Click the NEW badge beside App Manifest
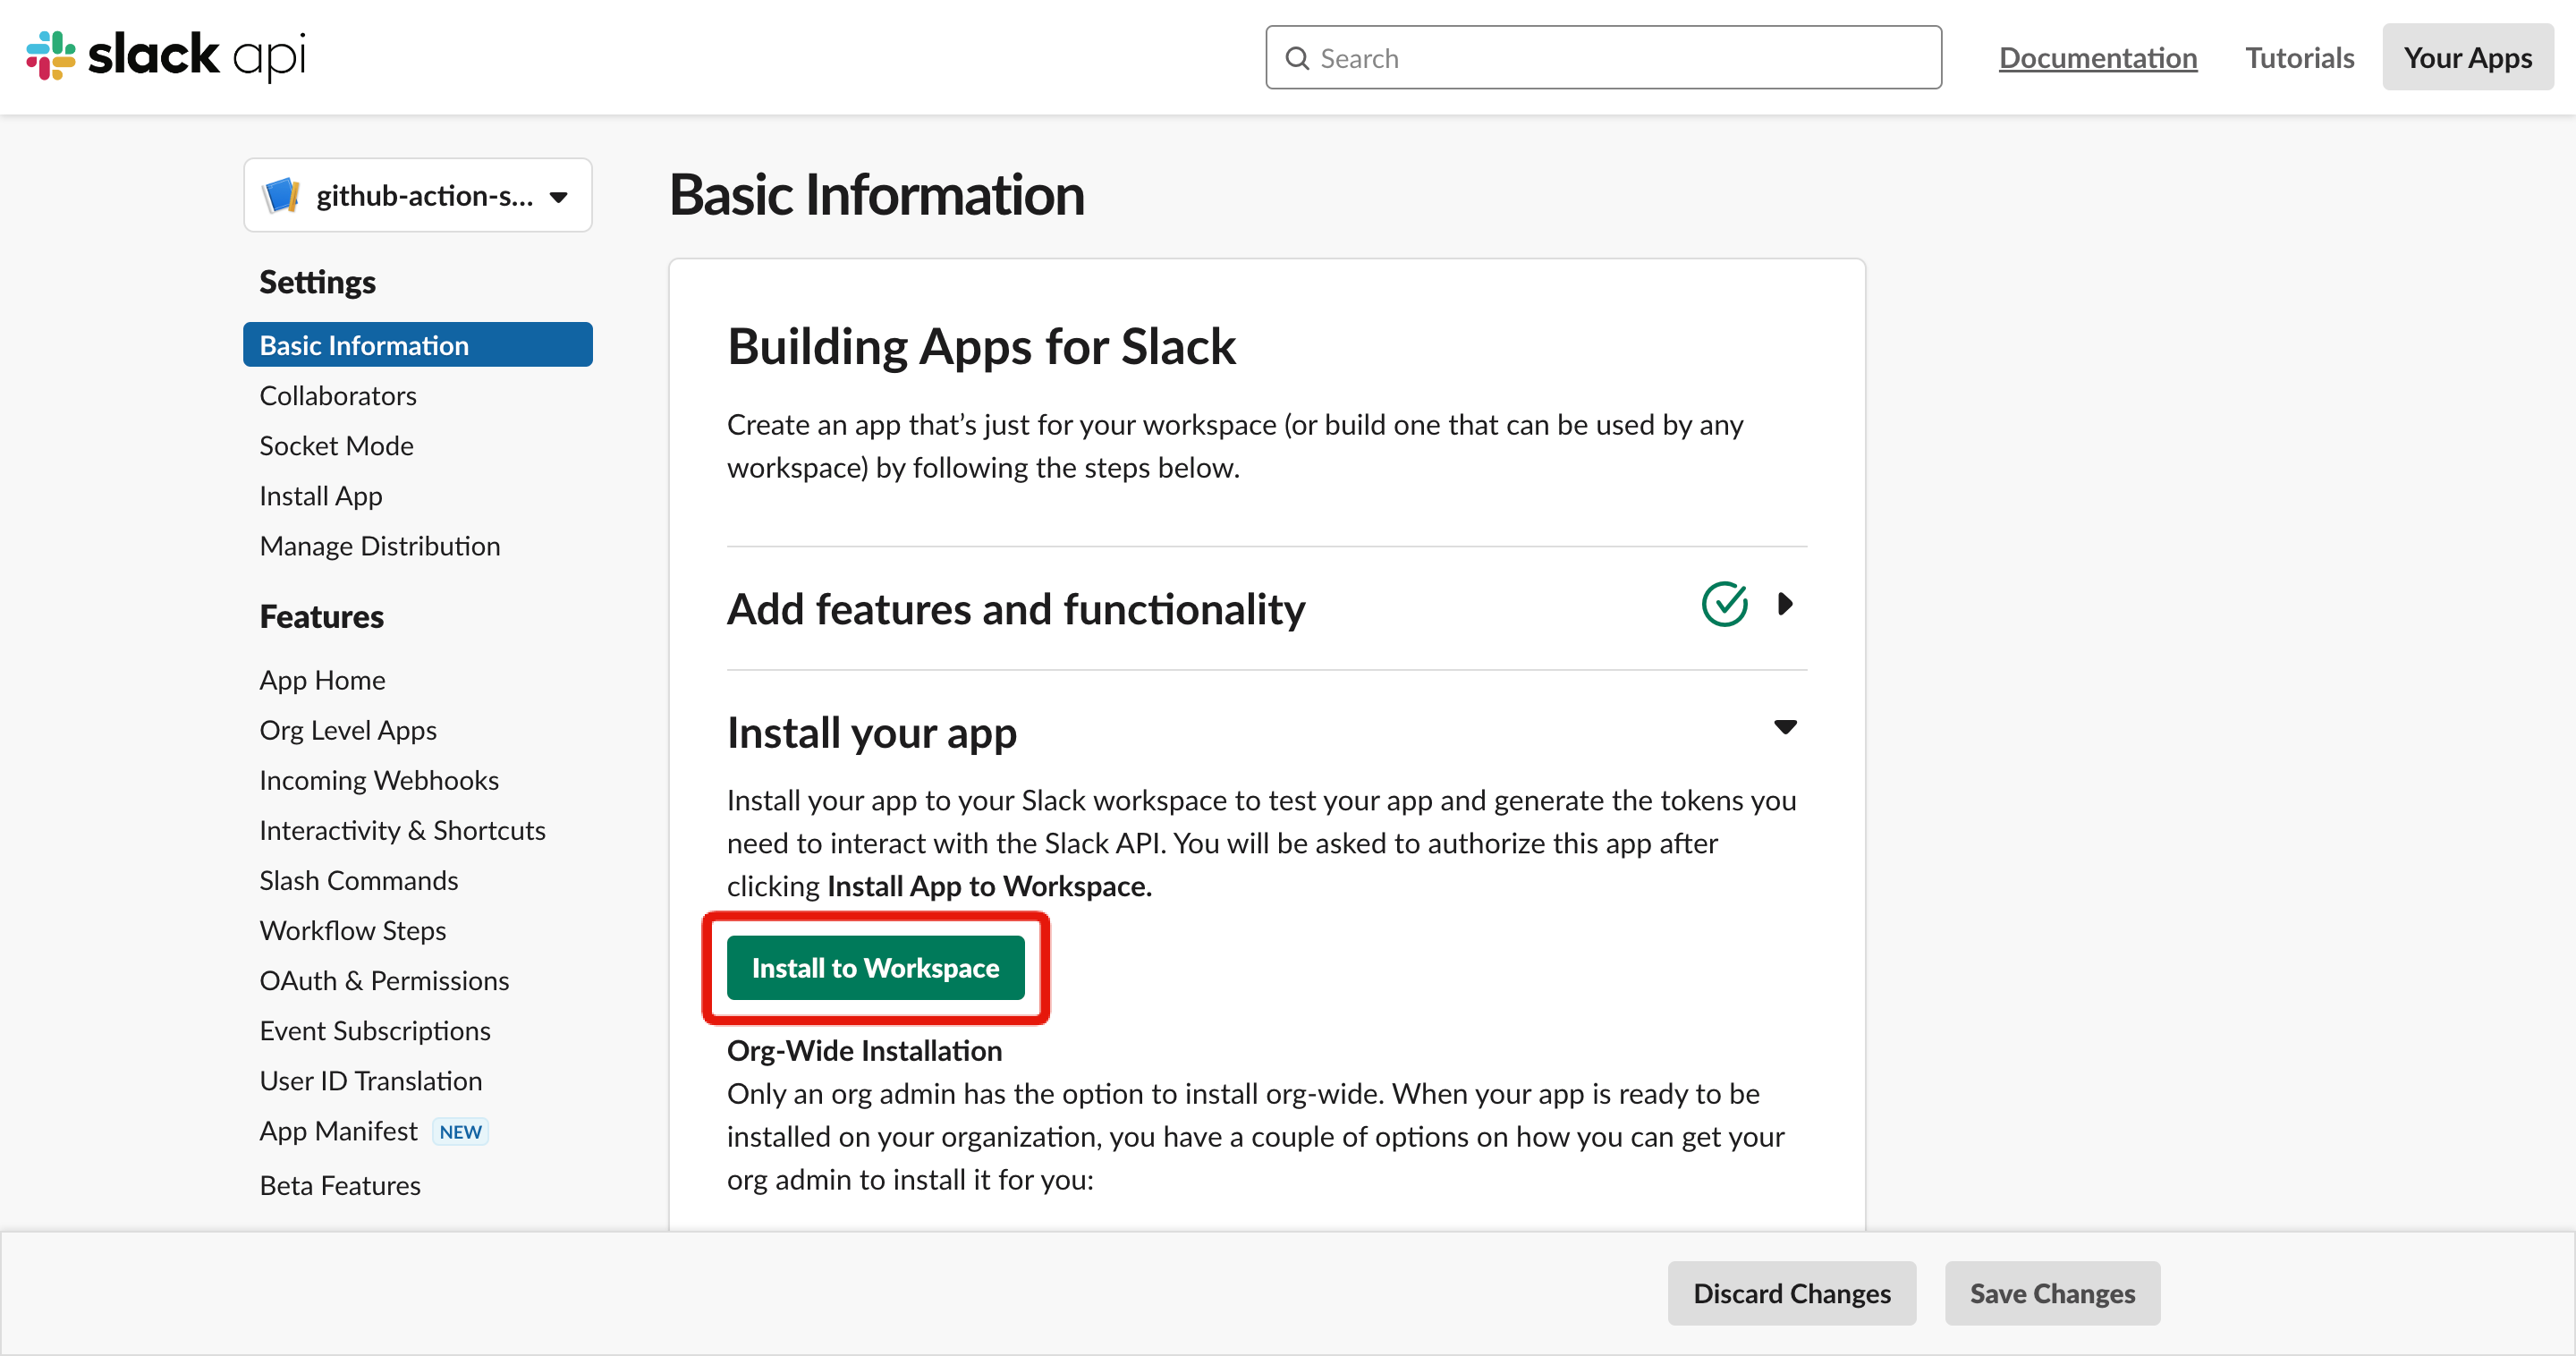 pos(460,1132)
